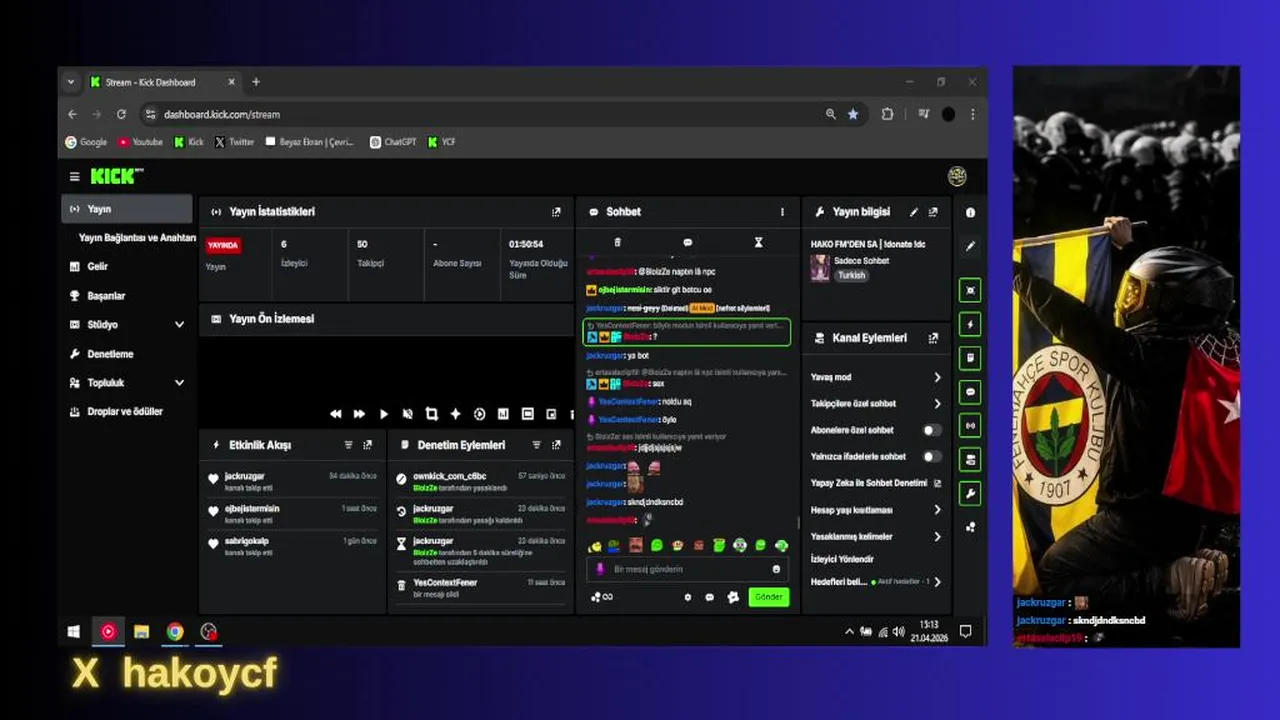Toggle Abonelere özel sohbet switch

pyautogui.click(x=931, y=430)
